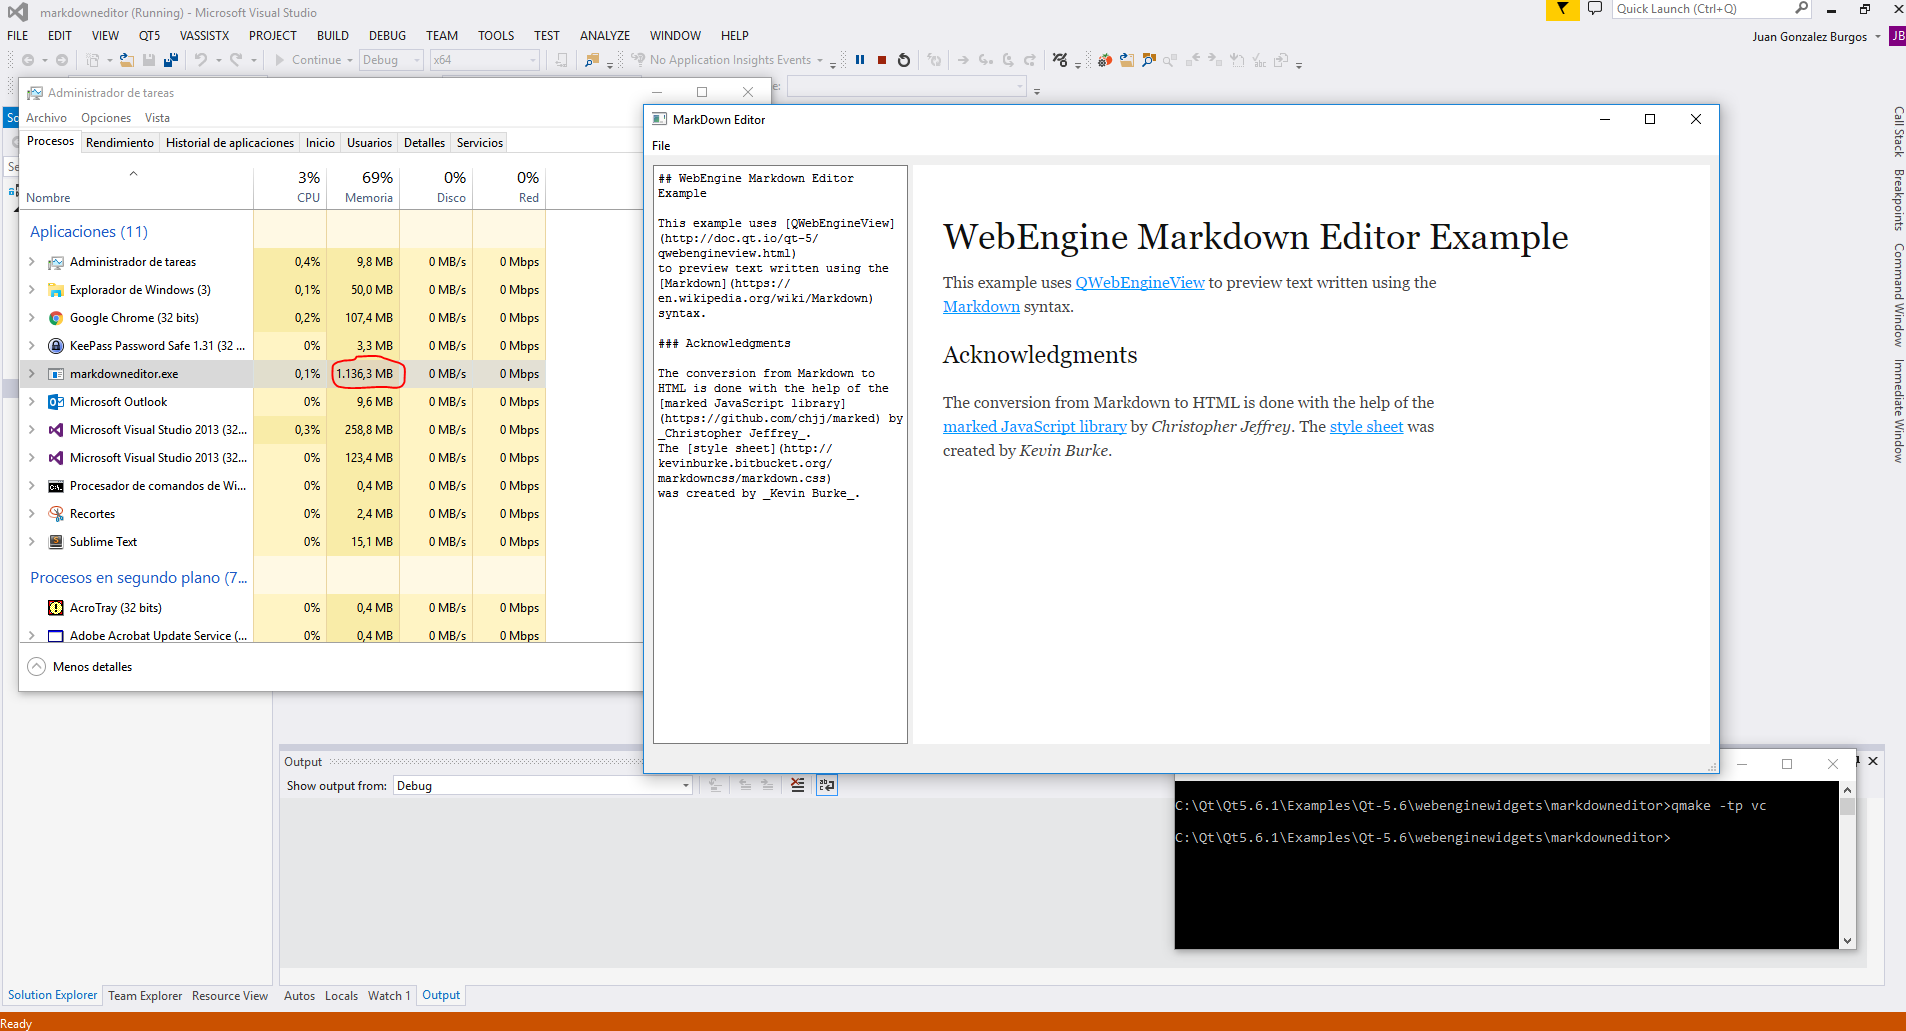This screenshot has height=1031, width=1906.
Task: Undo the last action in toolbar
Action: coord(201,60)
